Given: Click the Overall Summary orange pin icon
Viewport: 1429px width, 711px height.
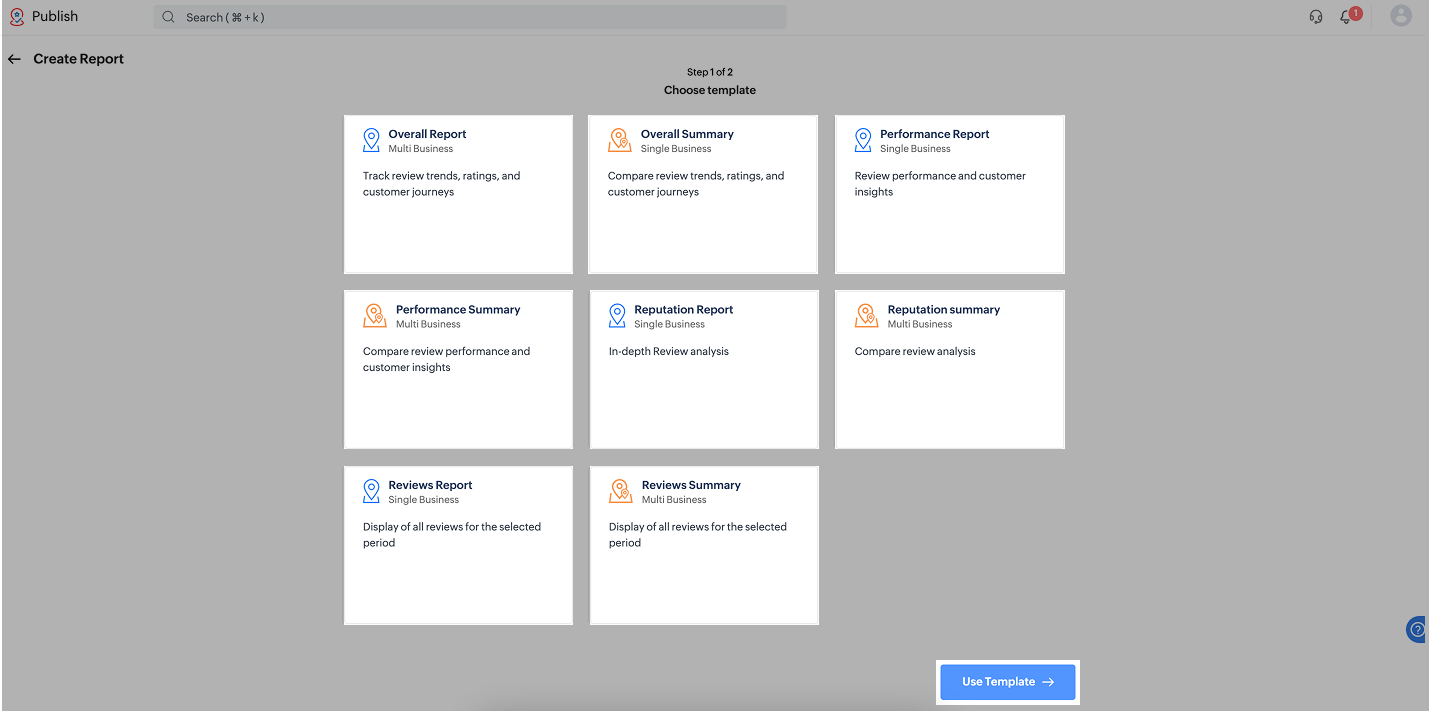Looking at the screenshot, I should (x=620, y=140).
